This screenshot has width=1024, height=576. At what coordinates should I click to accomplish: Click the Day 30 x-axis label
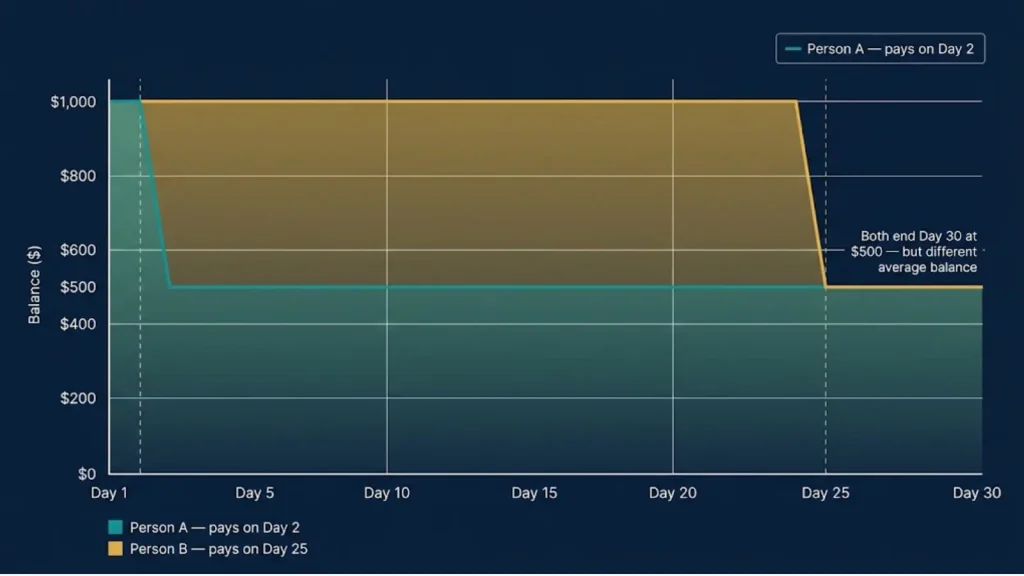pyautogui.click(x=976, y=493)
